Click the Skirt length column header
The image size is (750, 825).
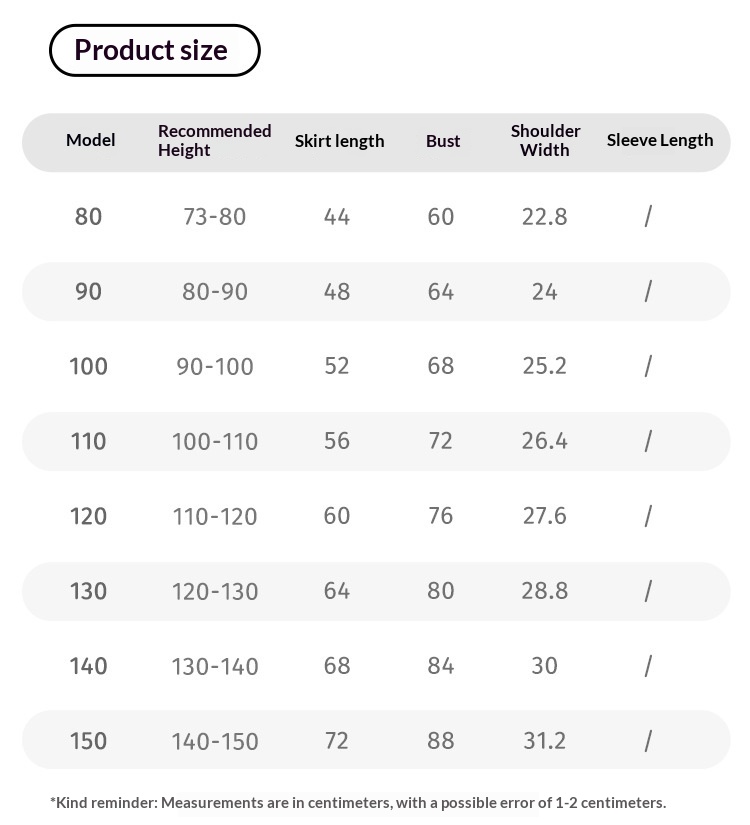pos(339,141)
